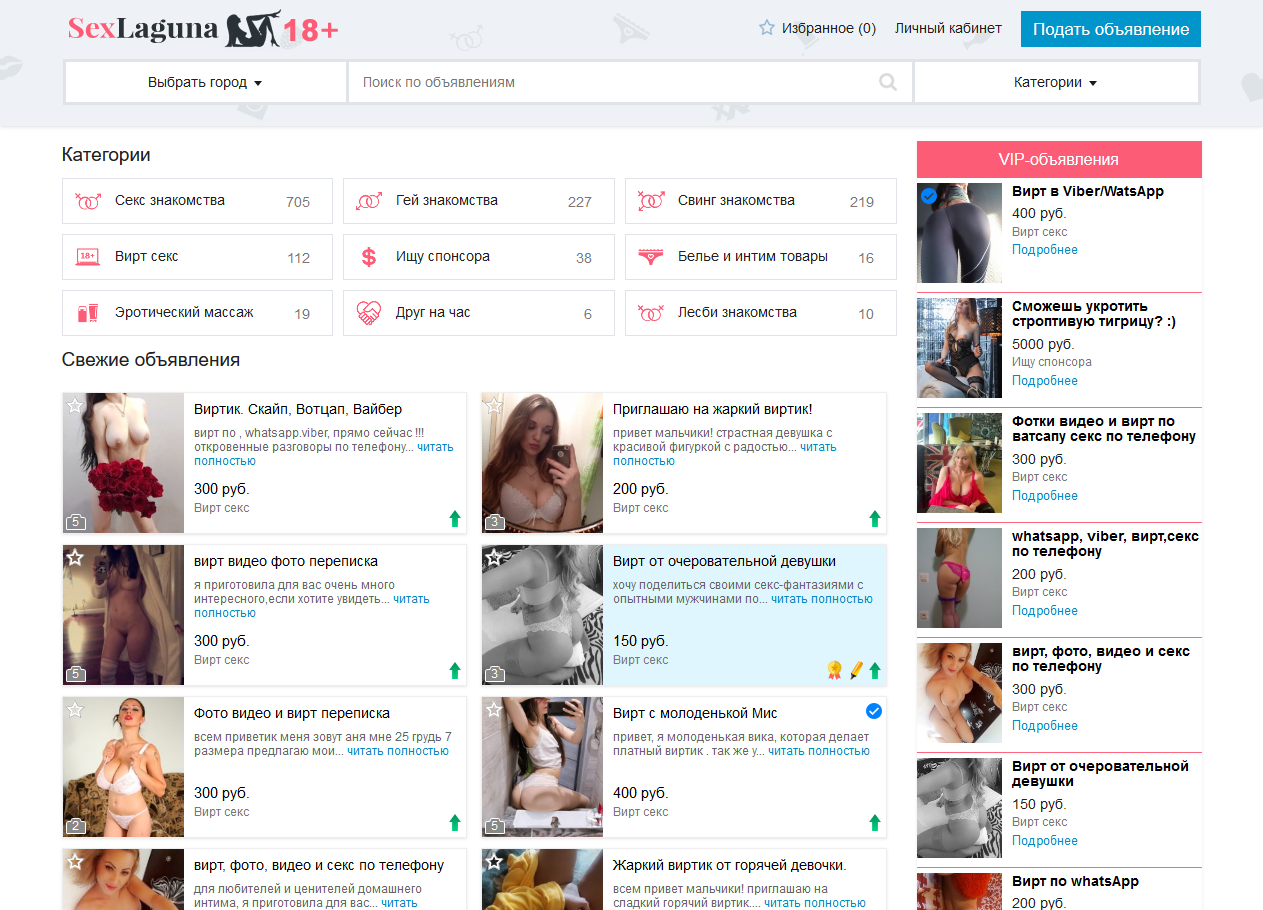Click the search magnifier icon
1263x910 pixels.
(887, 83)
